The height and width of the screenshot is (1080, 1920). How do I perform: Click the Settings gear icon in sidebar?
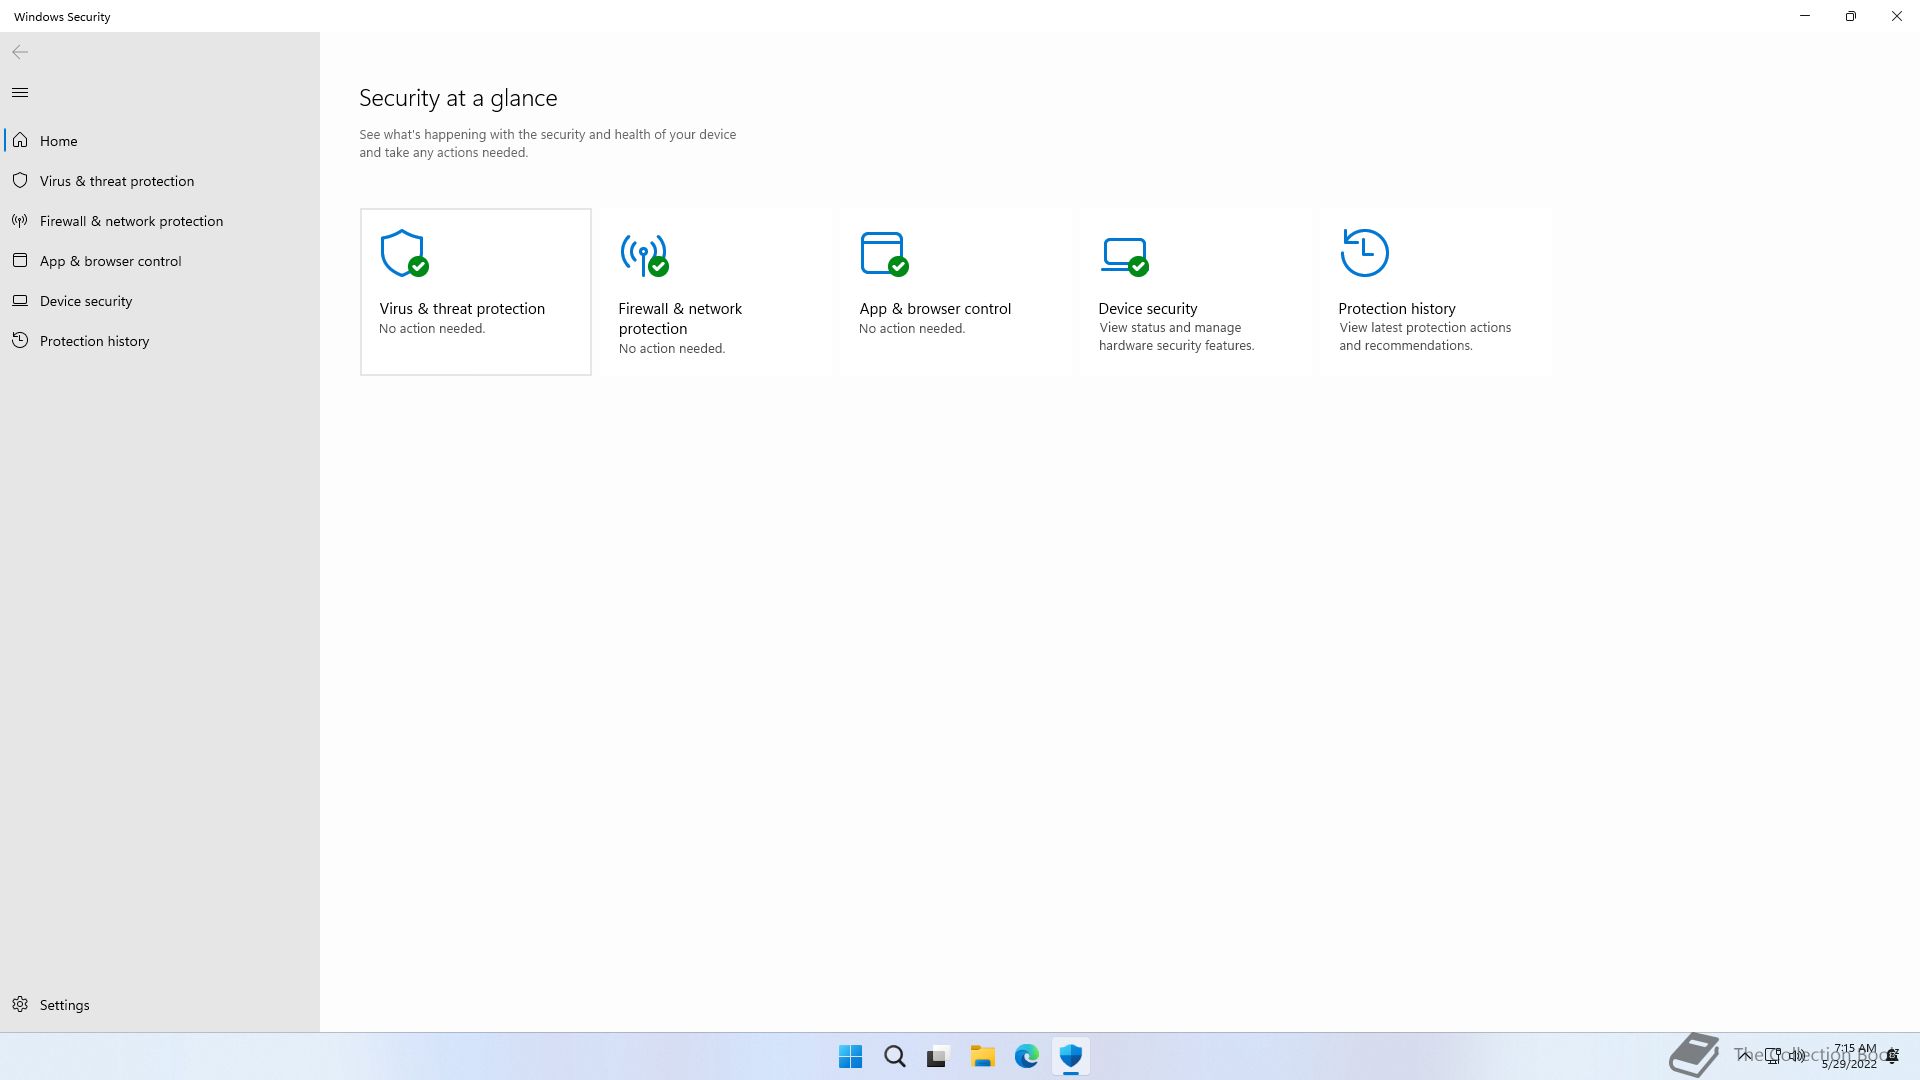[x=20, y=1004]
